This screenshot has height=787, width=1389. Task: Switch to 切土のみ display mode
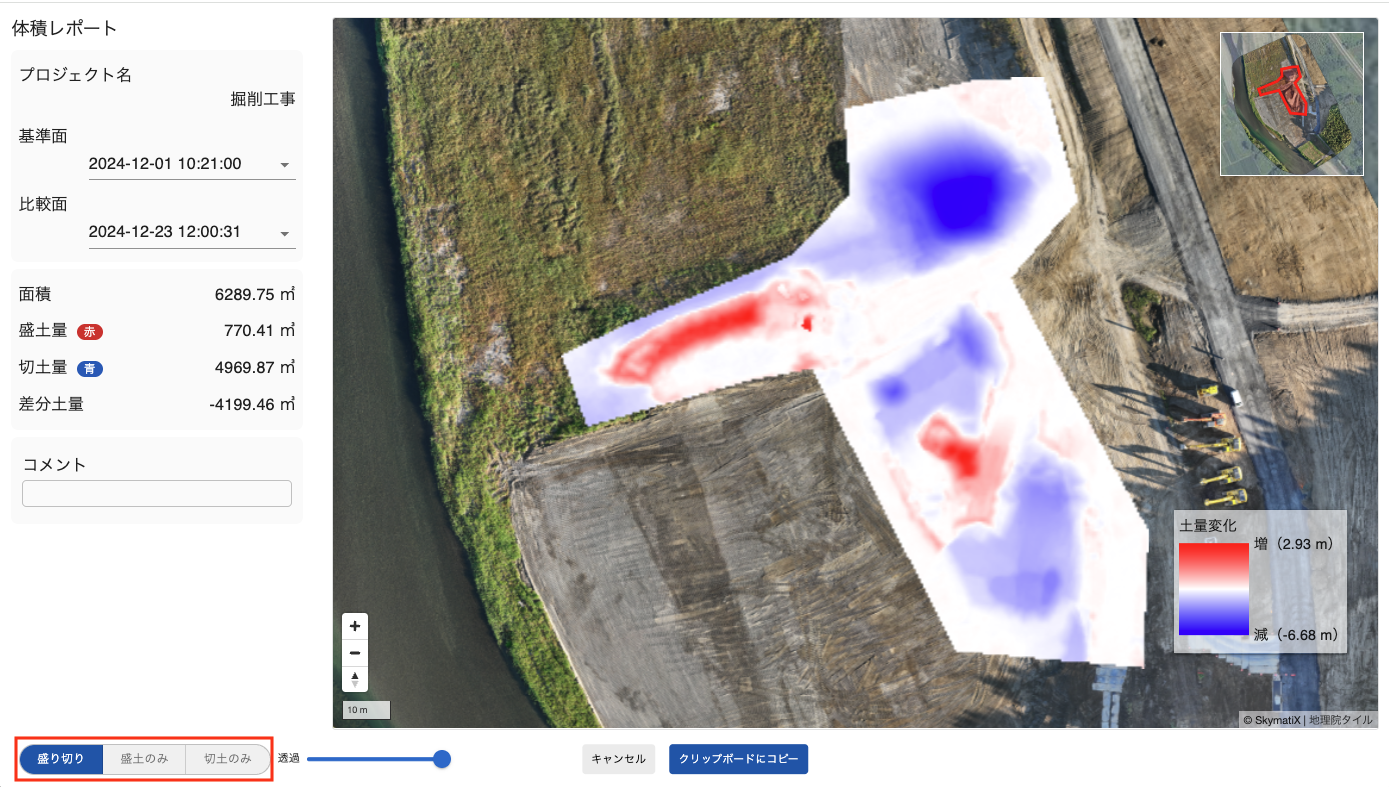[x=228, y=759]
